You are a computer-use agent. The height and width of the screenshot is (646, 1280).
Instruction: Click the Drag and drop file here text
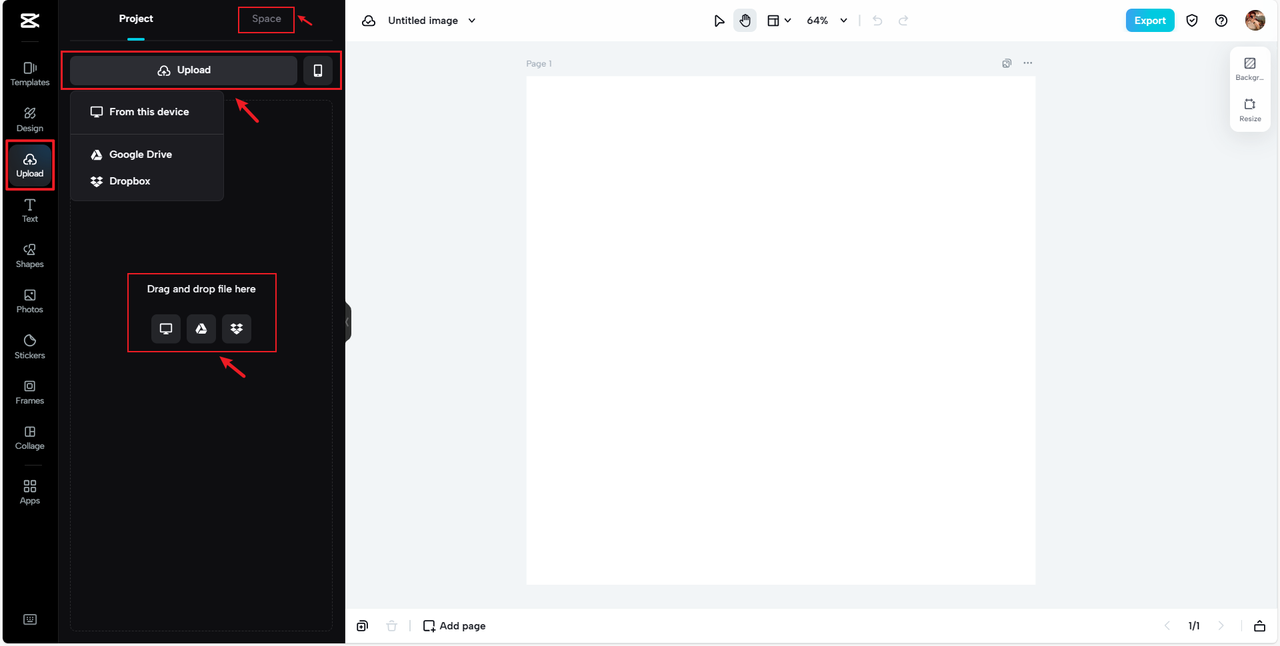coord(201,289)
